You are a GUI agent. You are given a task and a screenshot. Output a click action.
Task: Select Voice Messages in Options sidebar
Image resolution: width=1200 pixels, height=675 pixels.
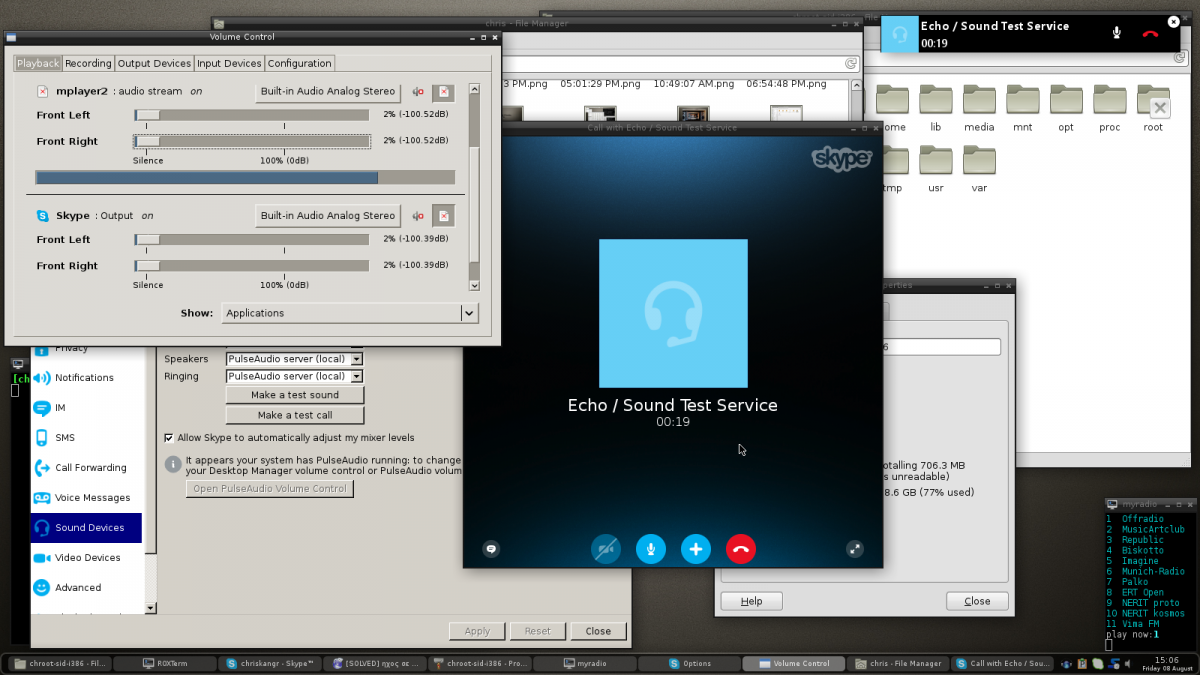[86, 498]
